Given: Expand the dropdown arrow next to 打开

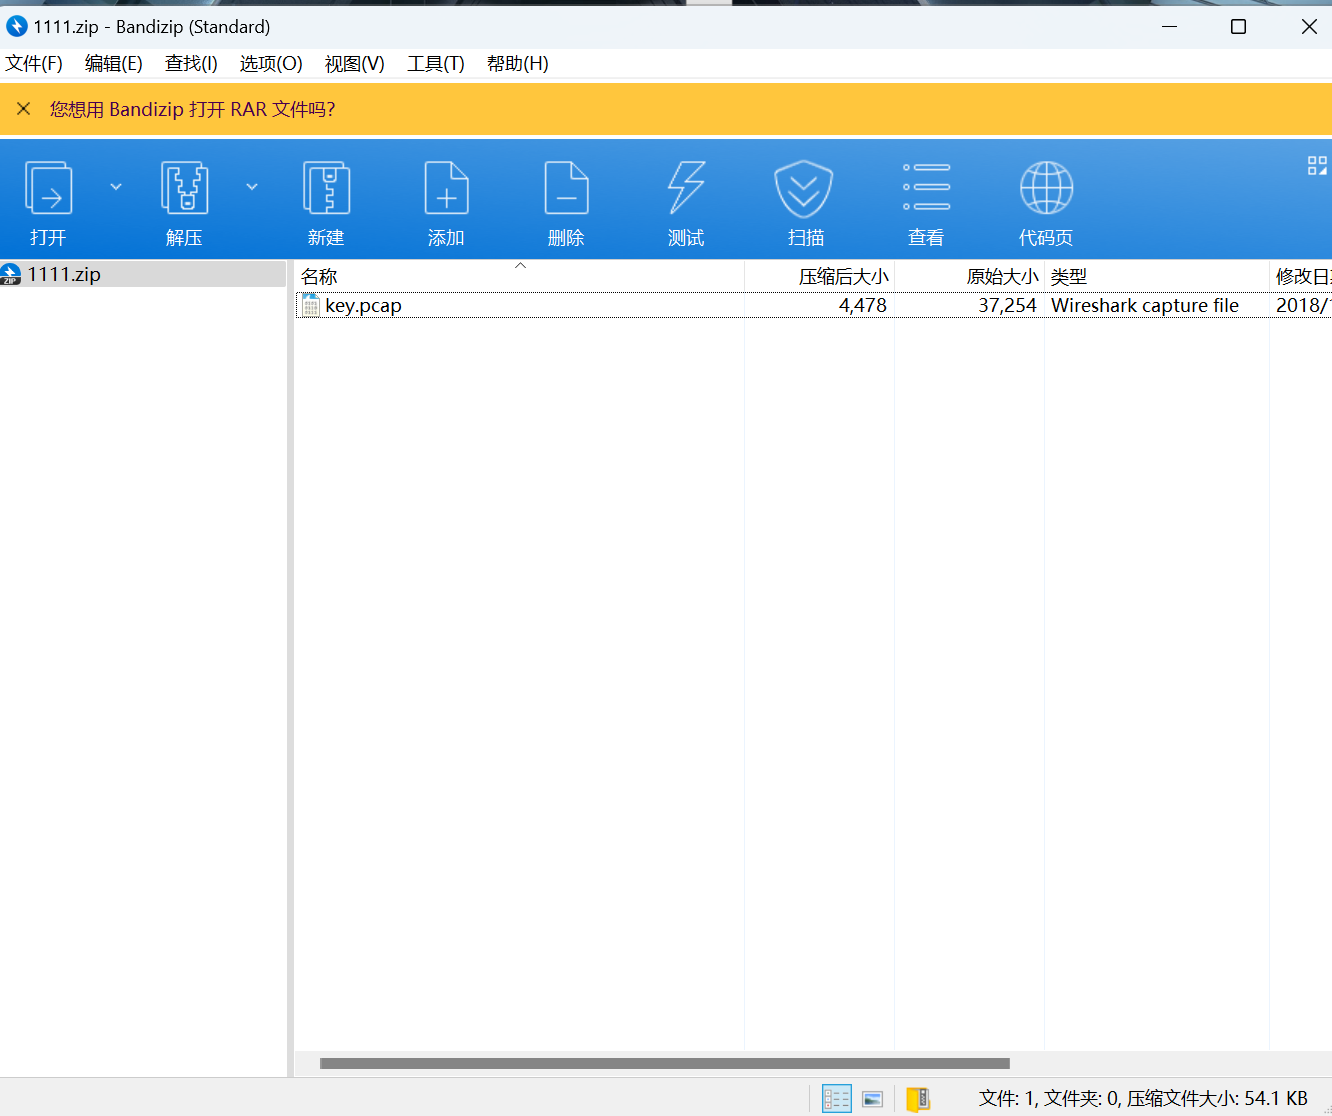Looking at the screenshot, I should point(116,187).
